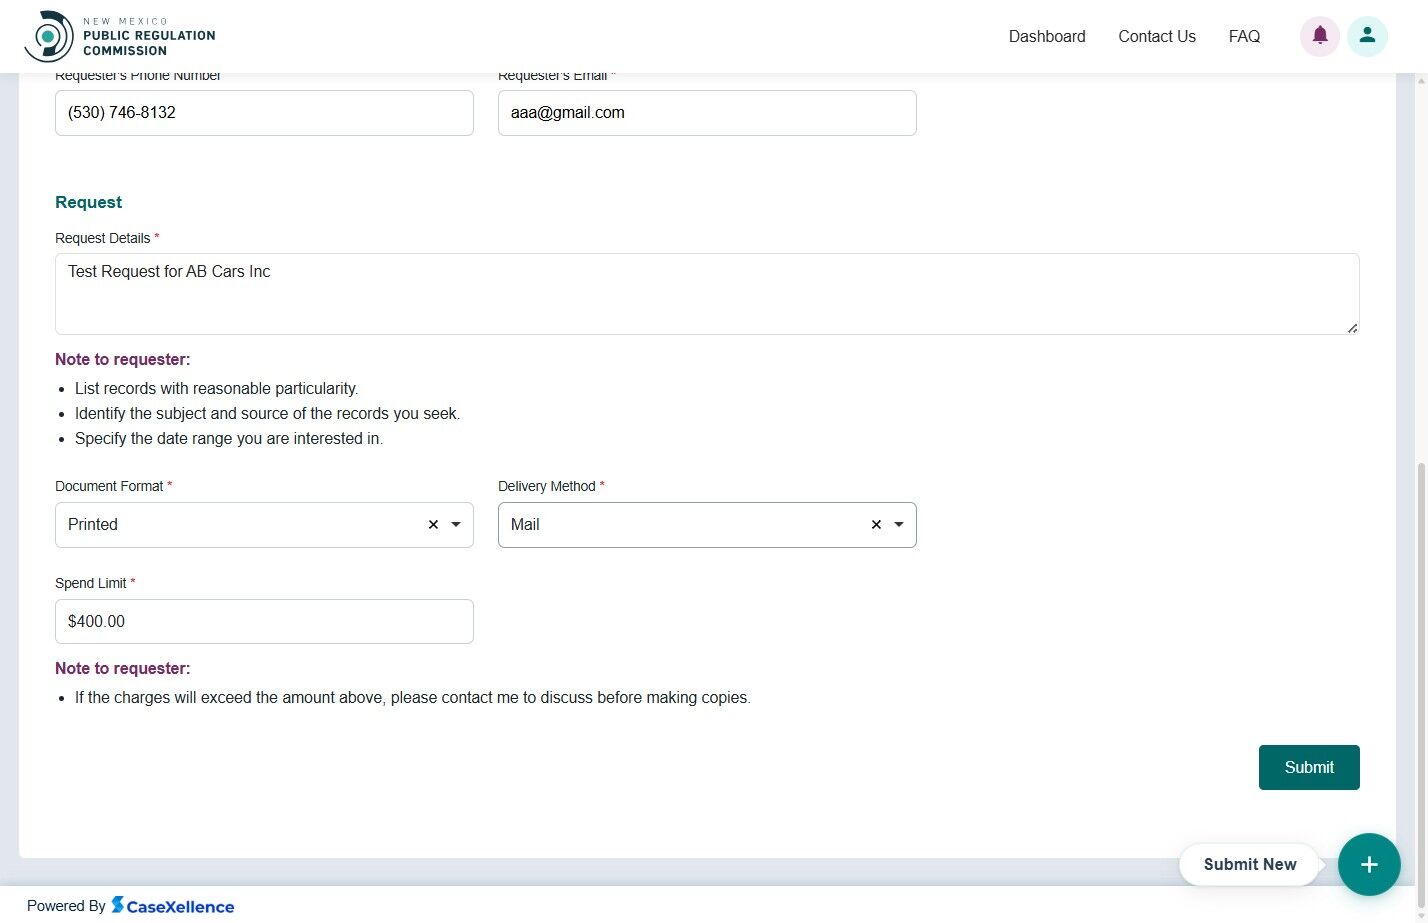
Task: Open the notifications bell
Action: pos(1319,36)
